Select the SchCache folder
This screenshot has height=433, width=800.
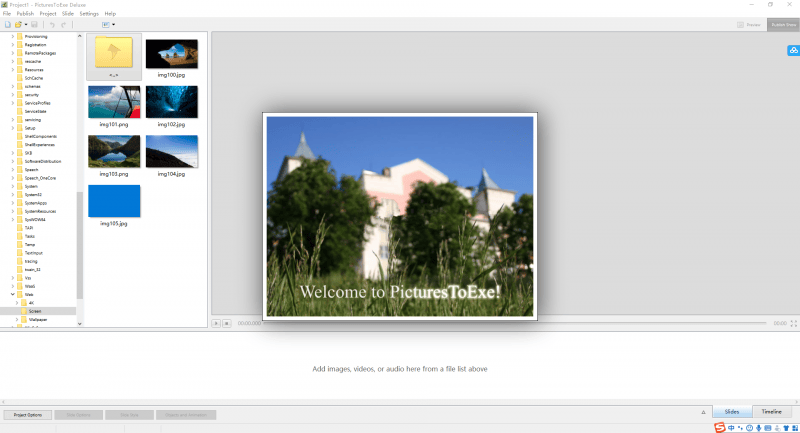(34, 78)
